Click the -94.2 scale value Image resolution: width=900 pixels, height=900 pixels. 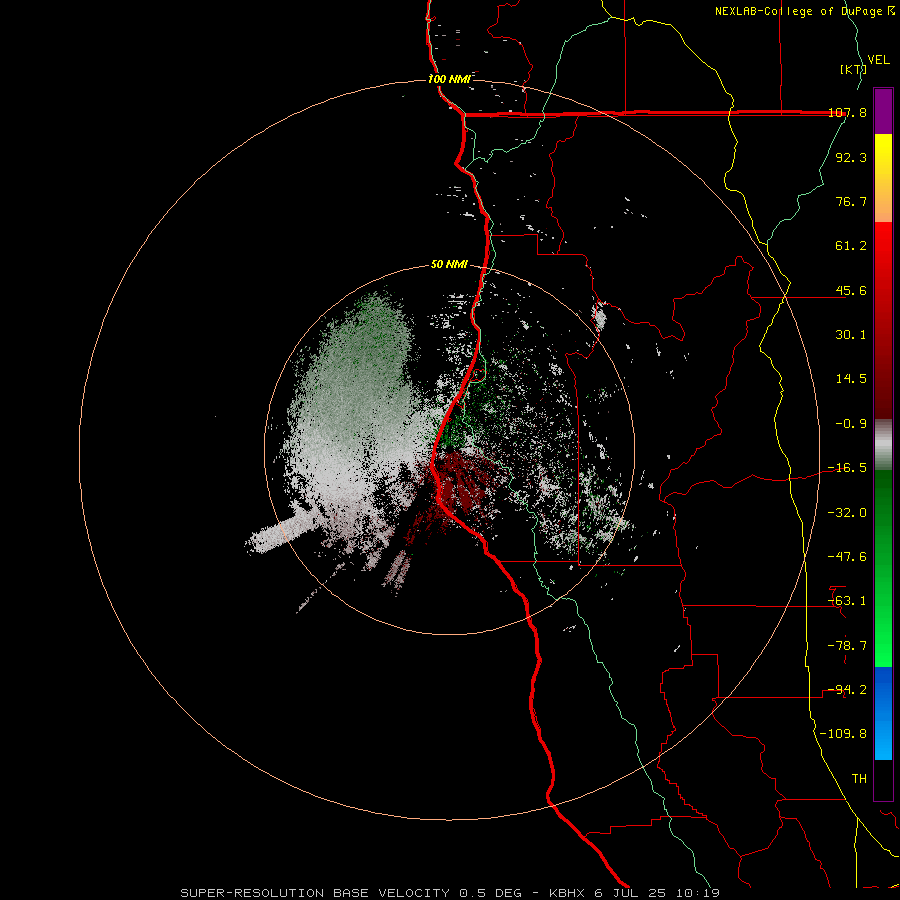coord(847,690)
